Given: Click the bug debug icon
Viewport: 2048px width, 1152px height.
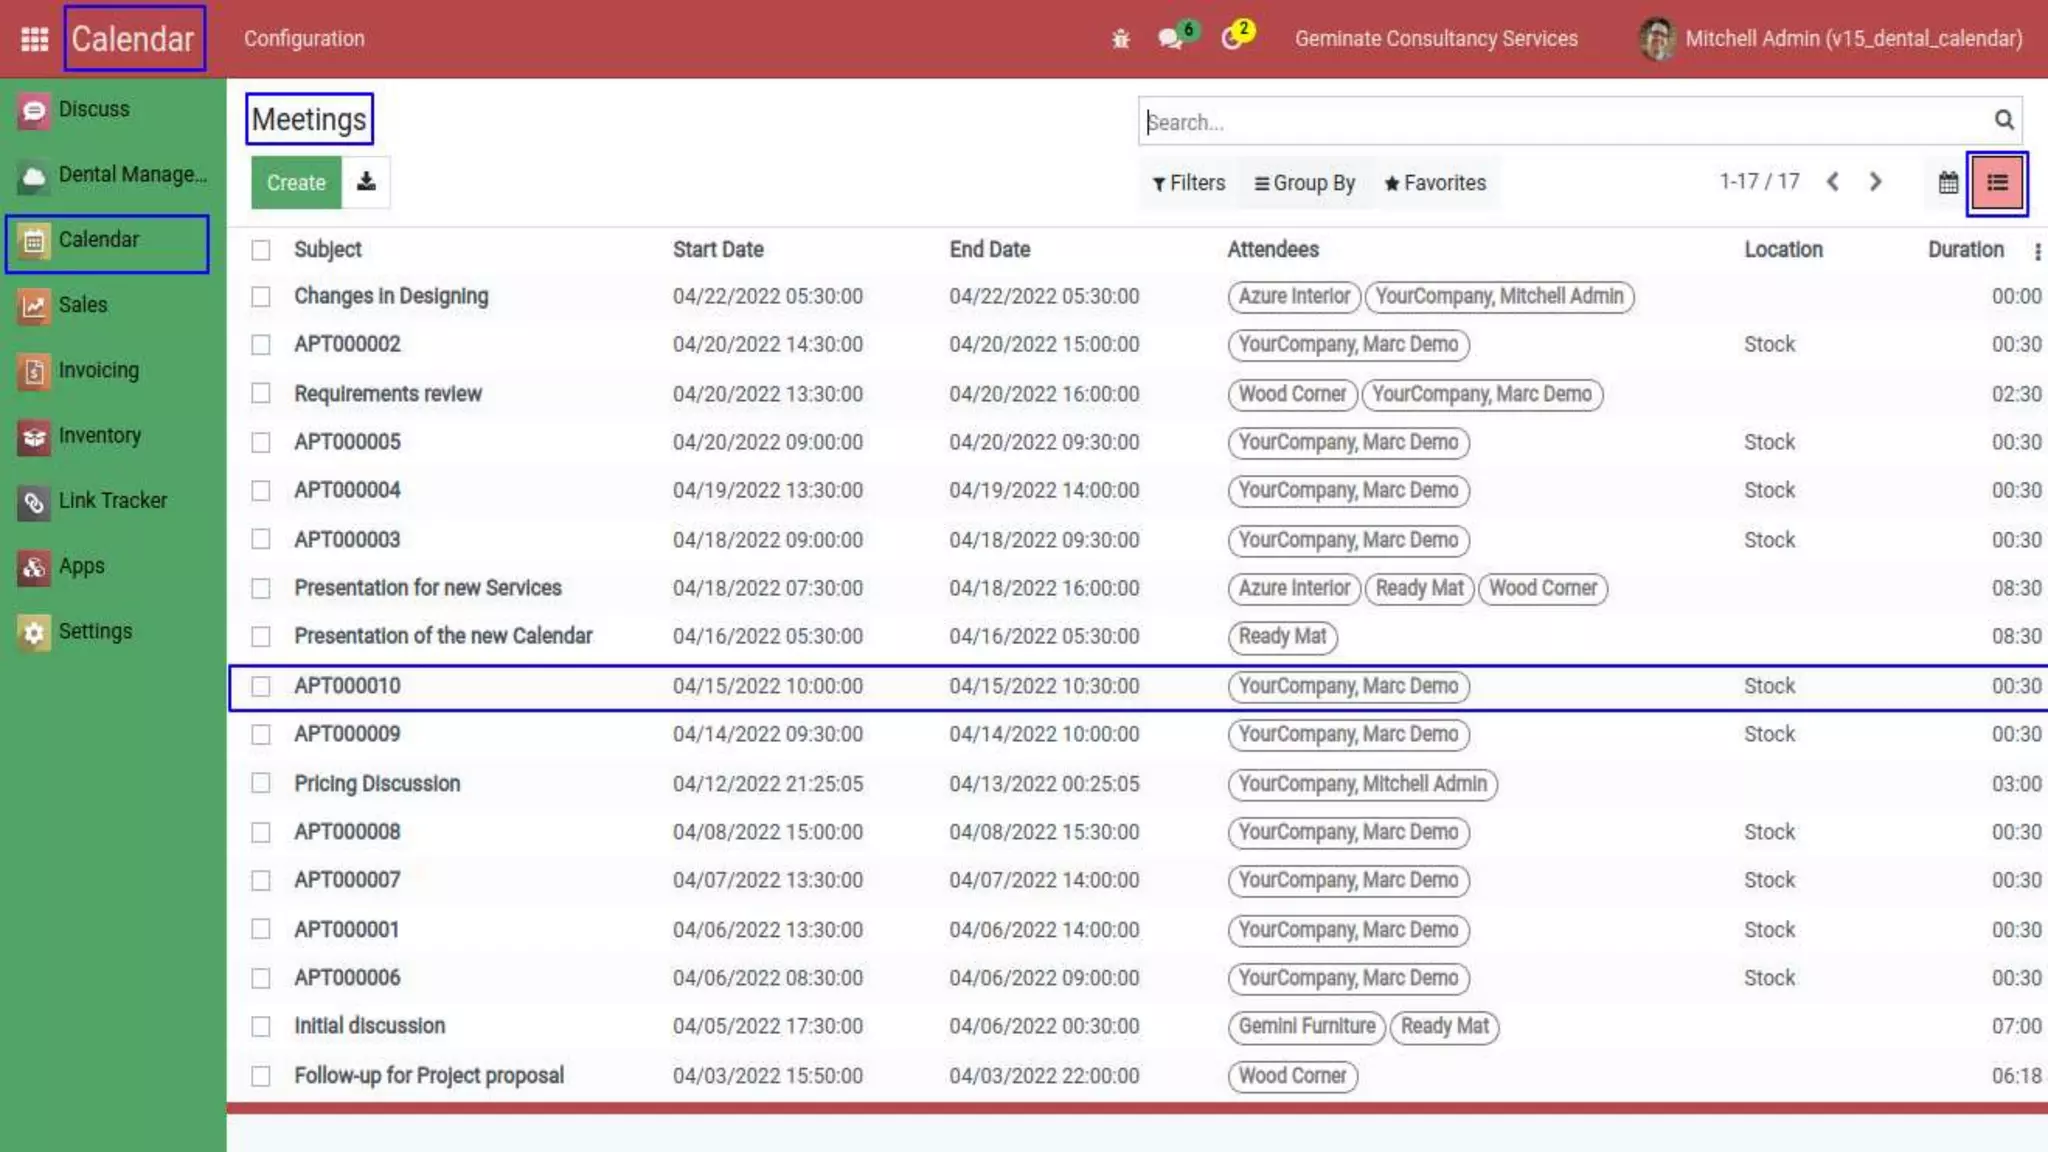Looking at the screenshot, I should pos(1120,39).
